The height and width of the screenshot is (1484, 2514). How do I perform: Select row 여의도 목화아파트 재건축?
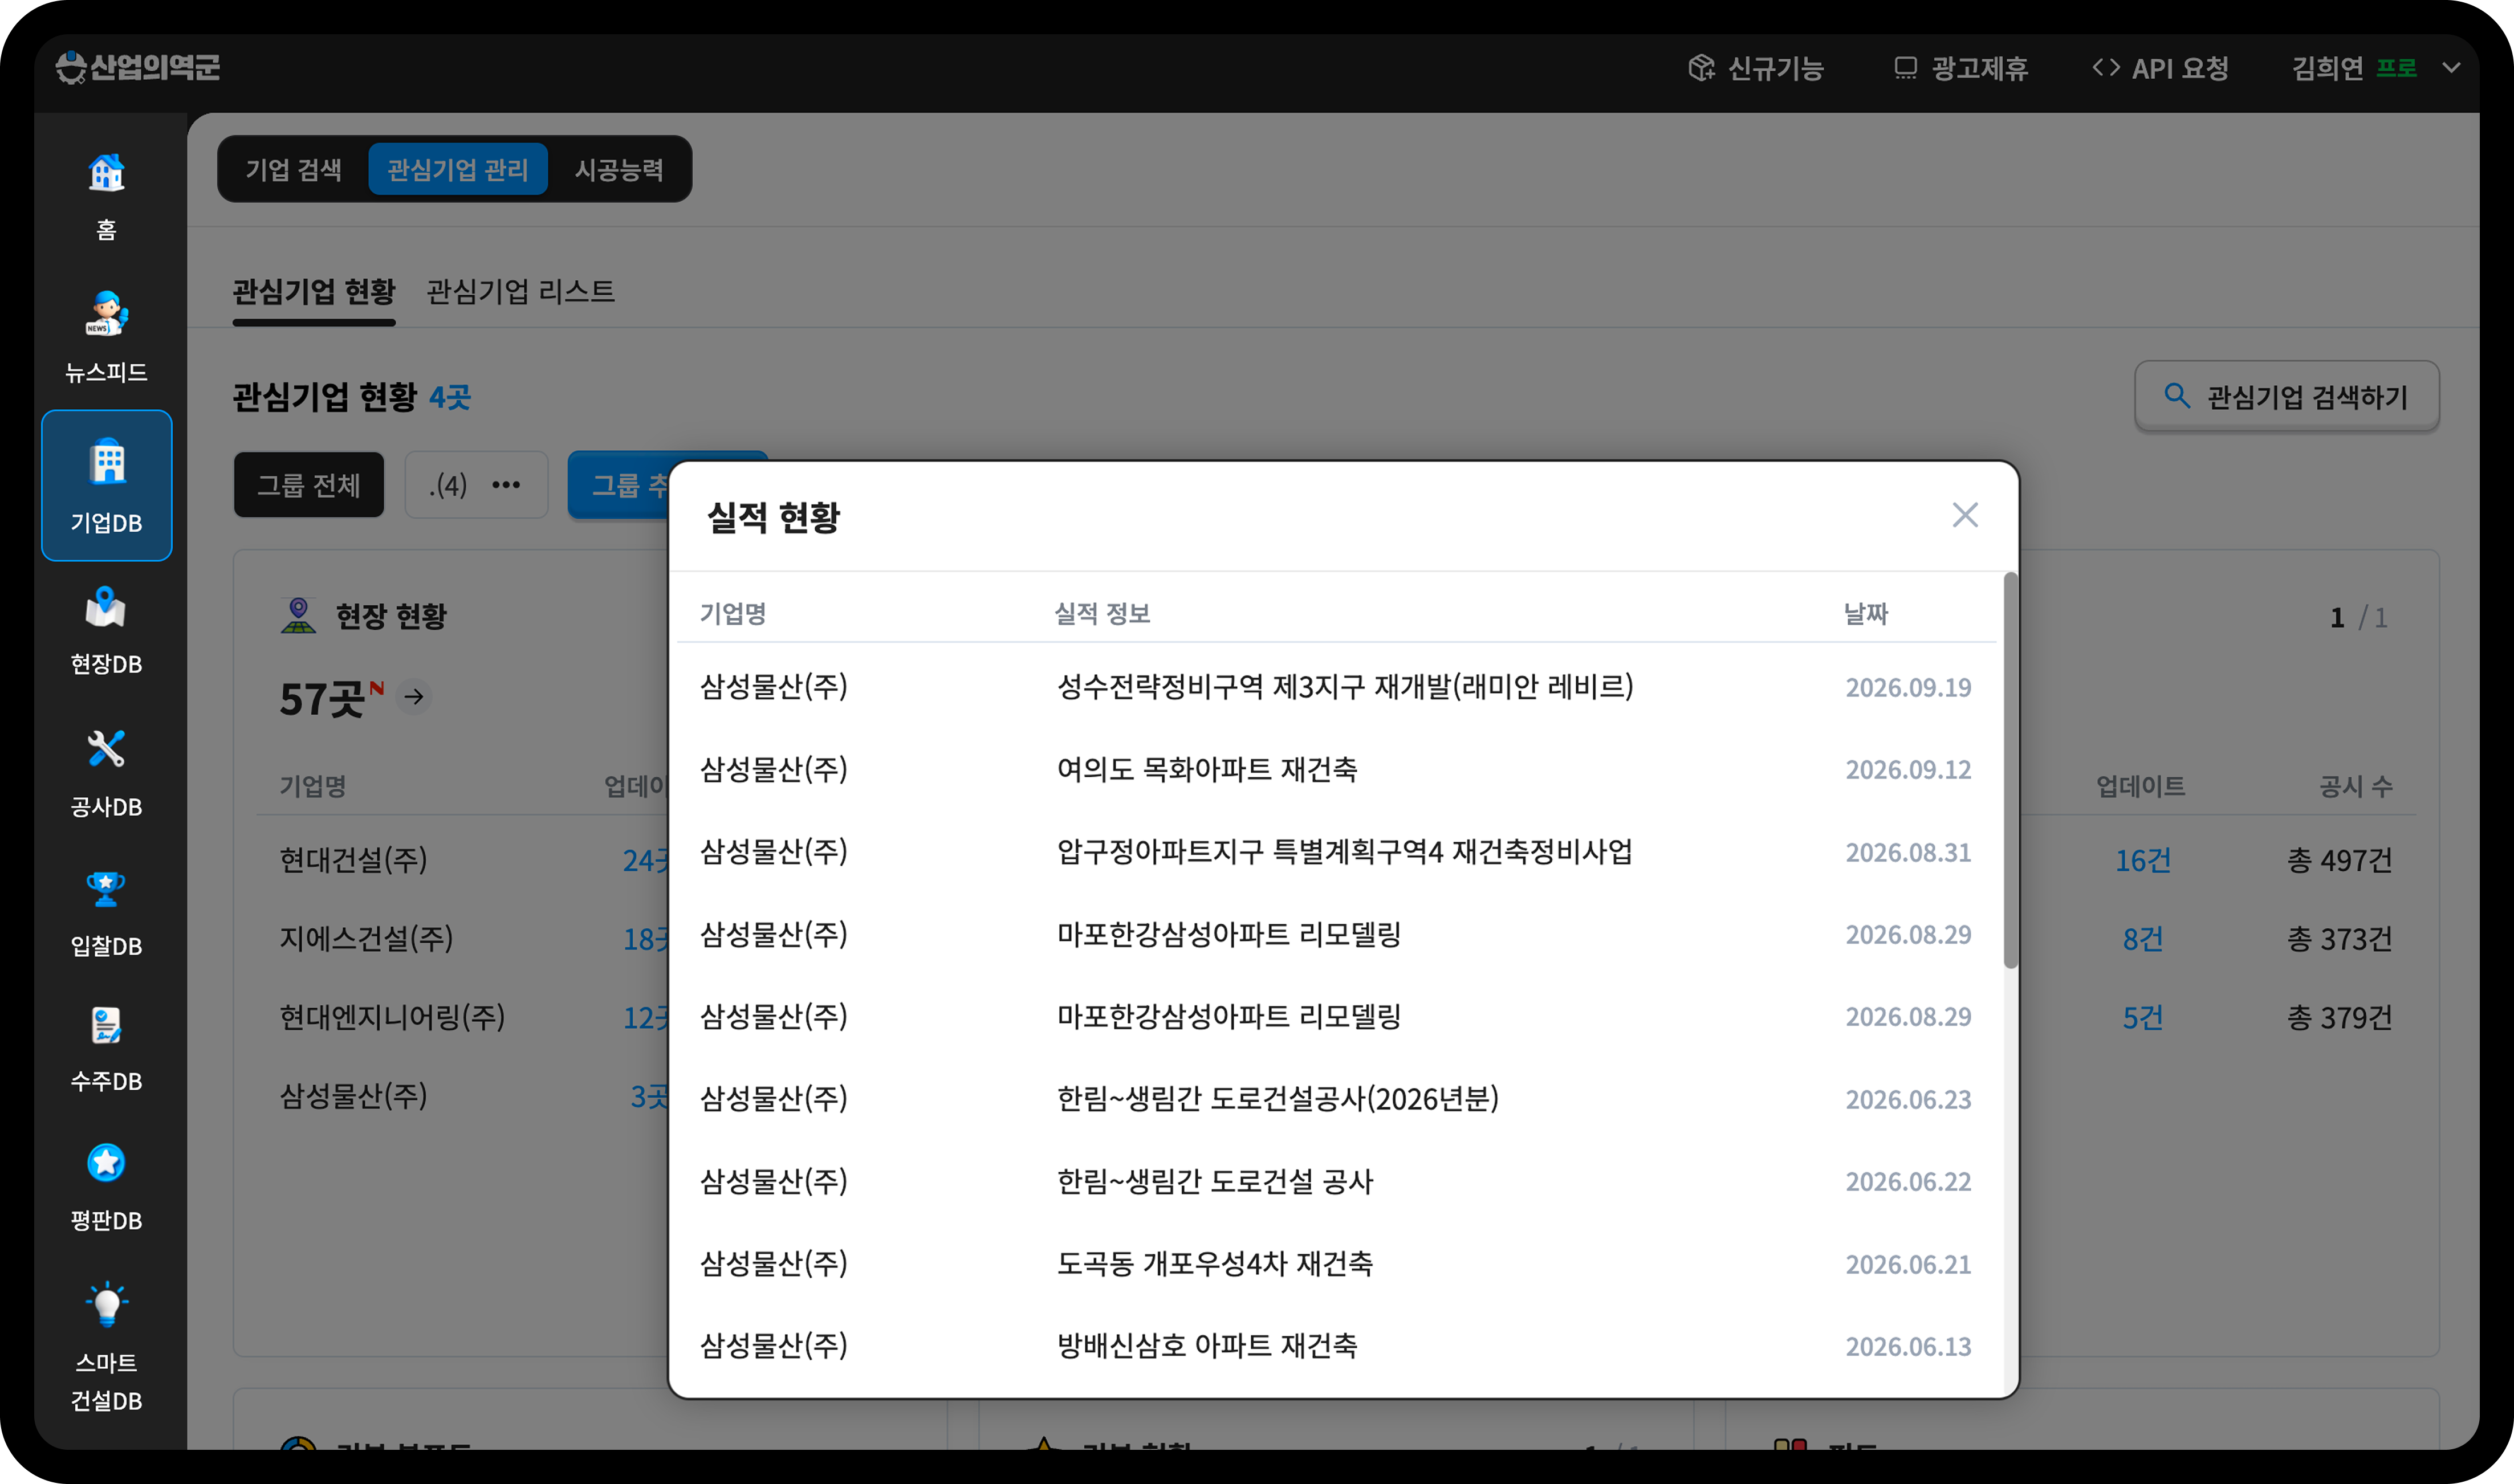pos(1336,769)
